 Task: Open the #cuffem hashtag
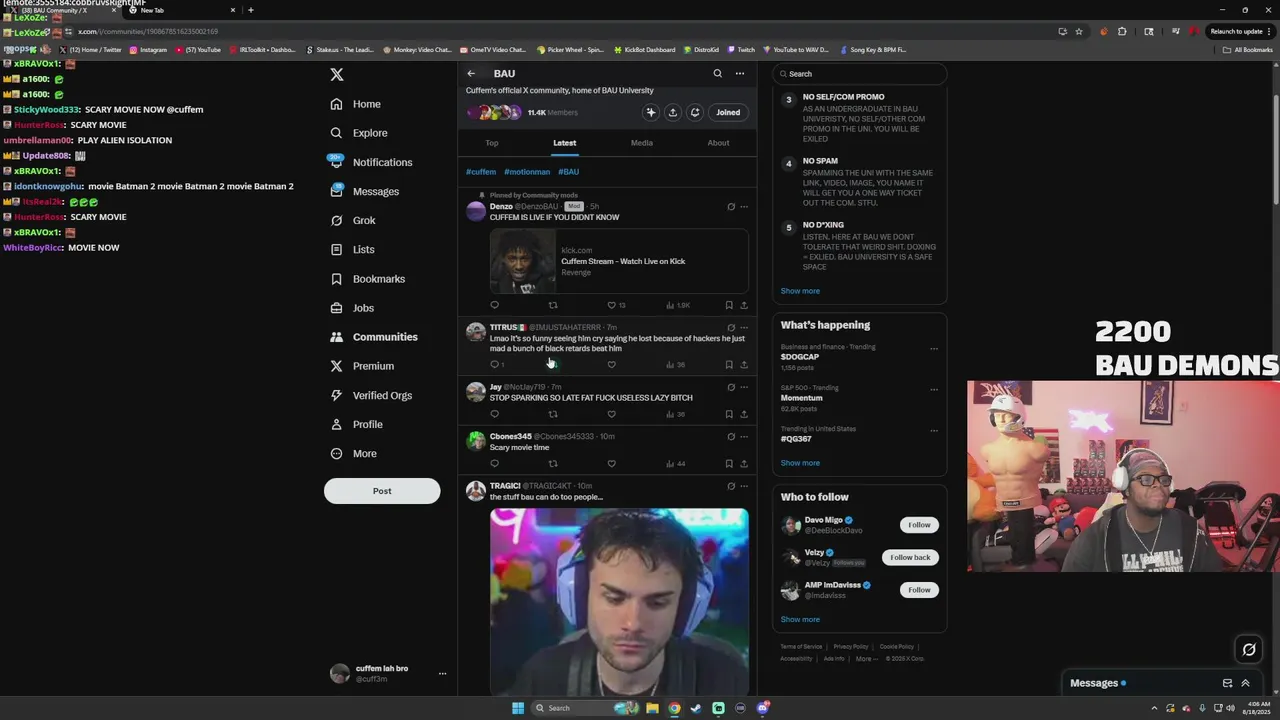pos(481,171)
